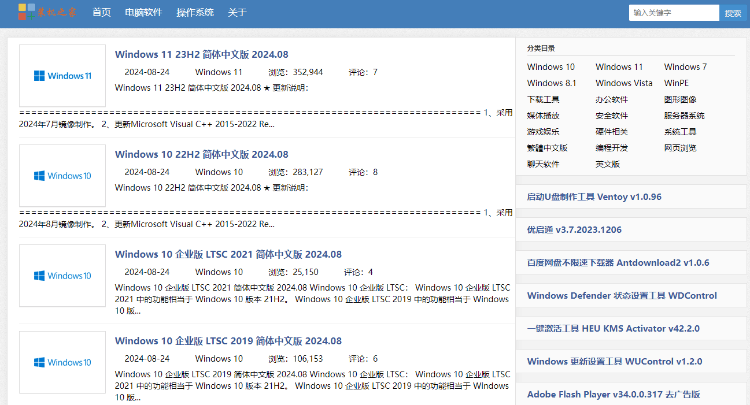The width and height of the screenshot is (750, 405).
Task: Open Windows Defender WDControl link
Action: (x=622, y=296)
